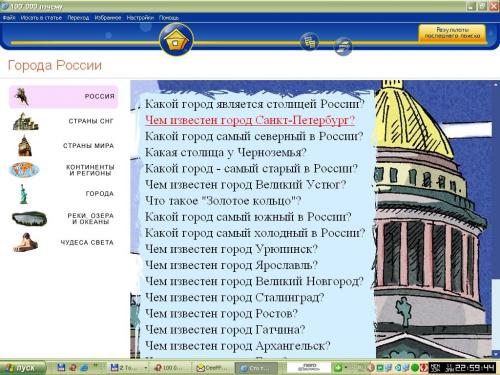Image resolution: width=500 pixels, height=375 pixels.
Task: Select the Россия horseman icon in the sidebar
Action: tap(22, 97)
